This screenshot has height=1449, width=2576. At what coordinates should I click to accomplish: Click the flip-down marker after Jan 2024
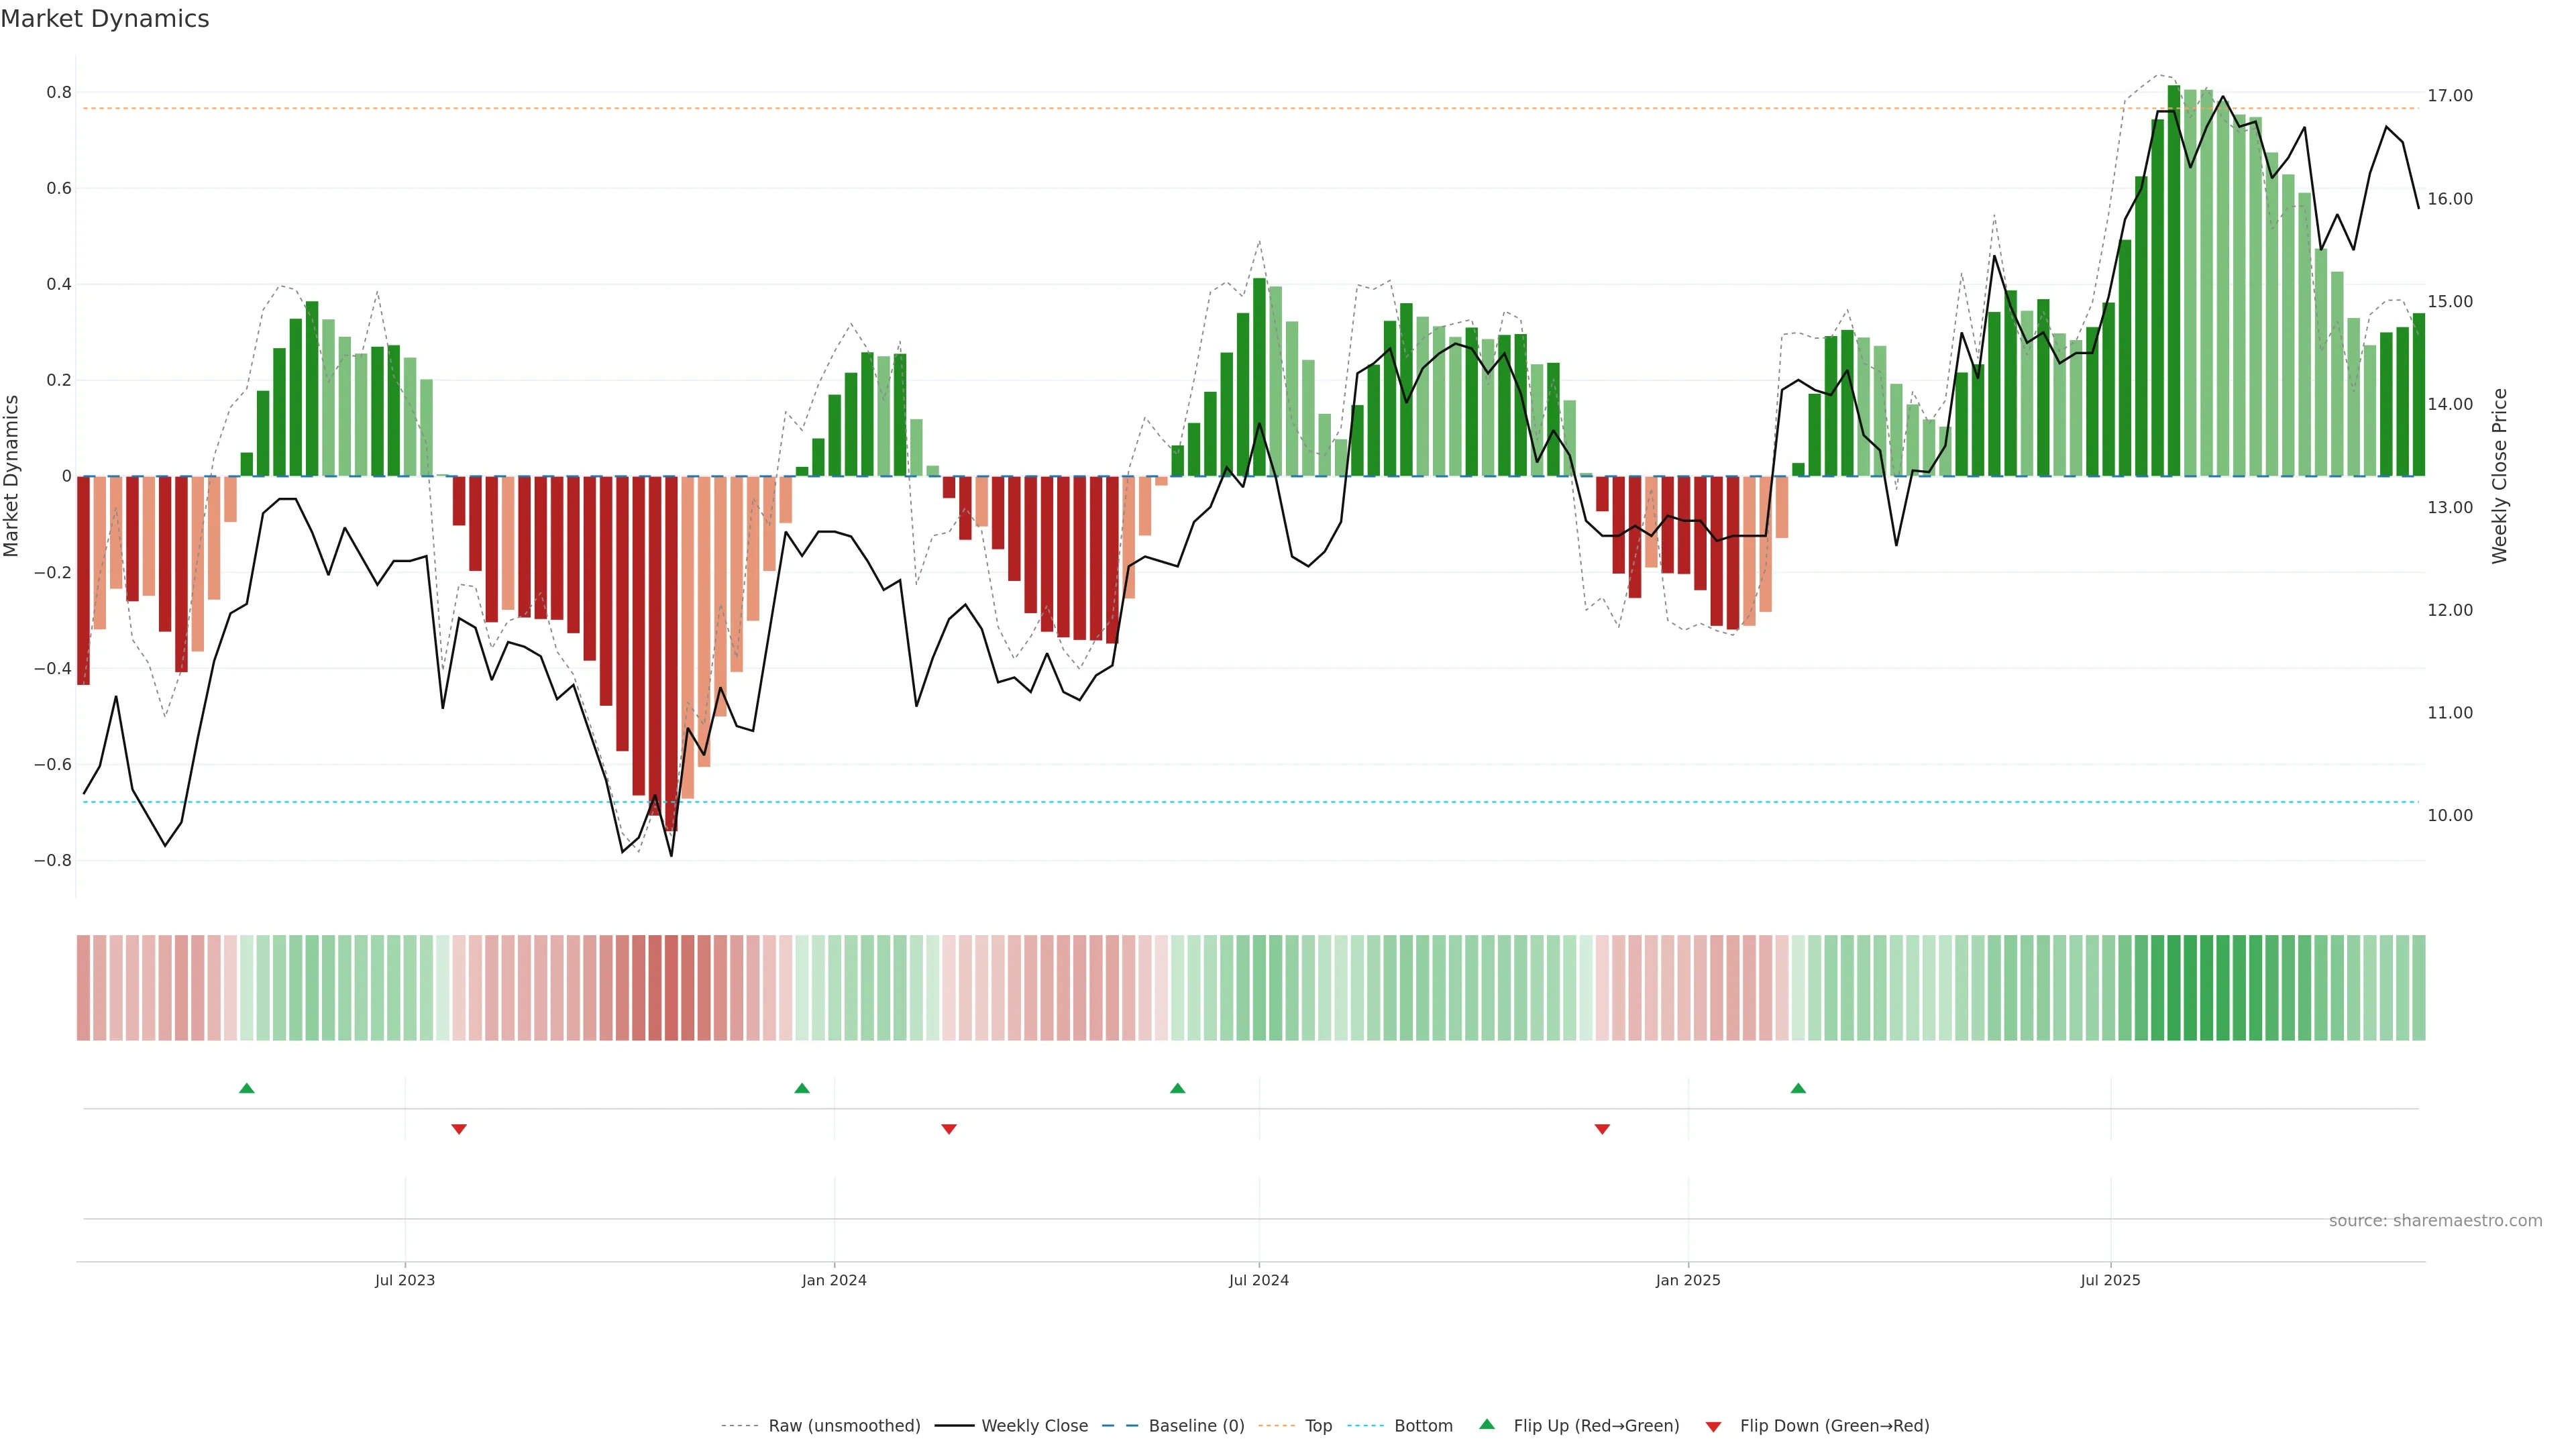[x=949, y=1129]
